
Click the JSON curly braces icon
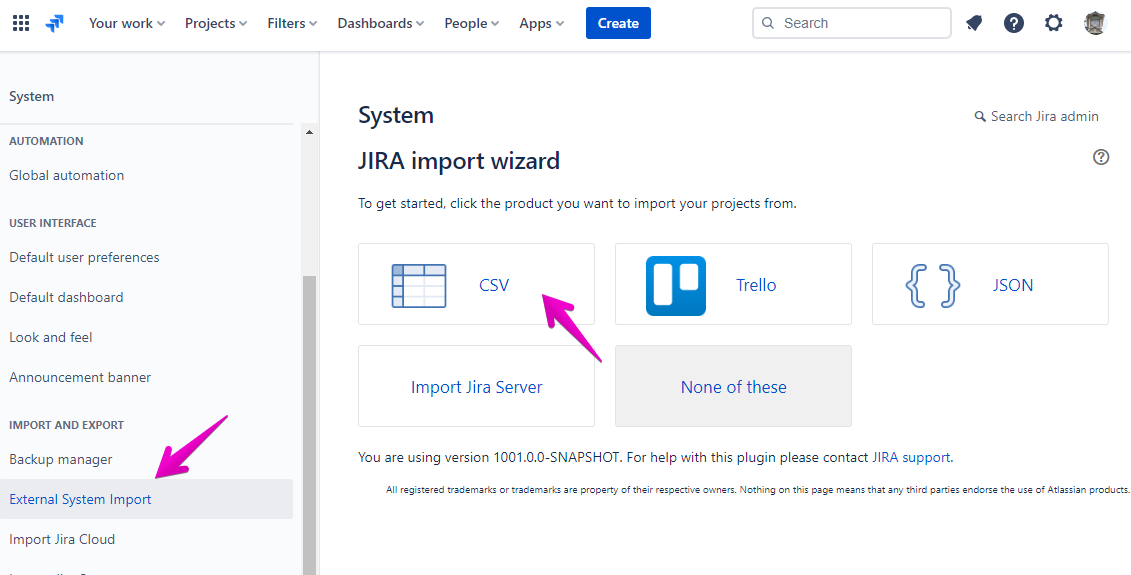(932, 285)
